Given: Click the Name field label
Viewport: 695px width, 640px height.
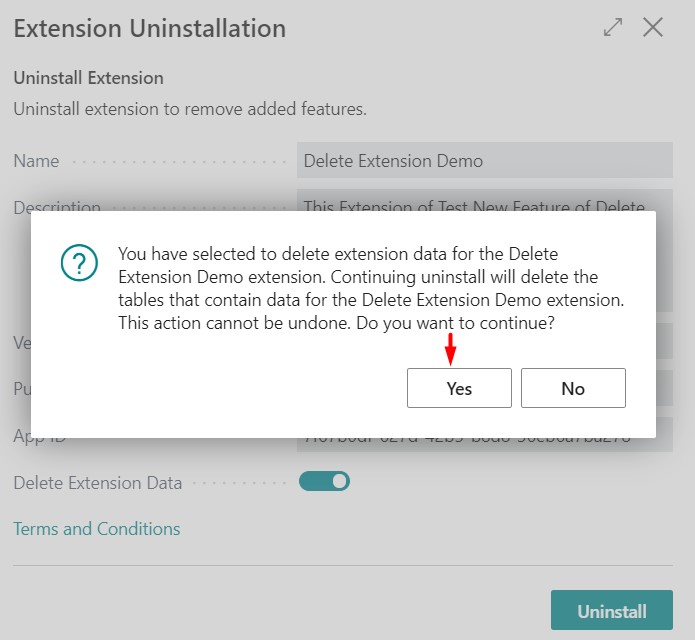Looking at the screenshot, I should pyautogui.click(x=36, y=161).
